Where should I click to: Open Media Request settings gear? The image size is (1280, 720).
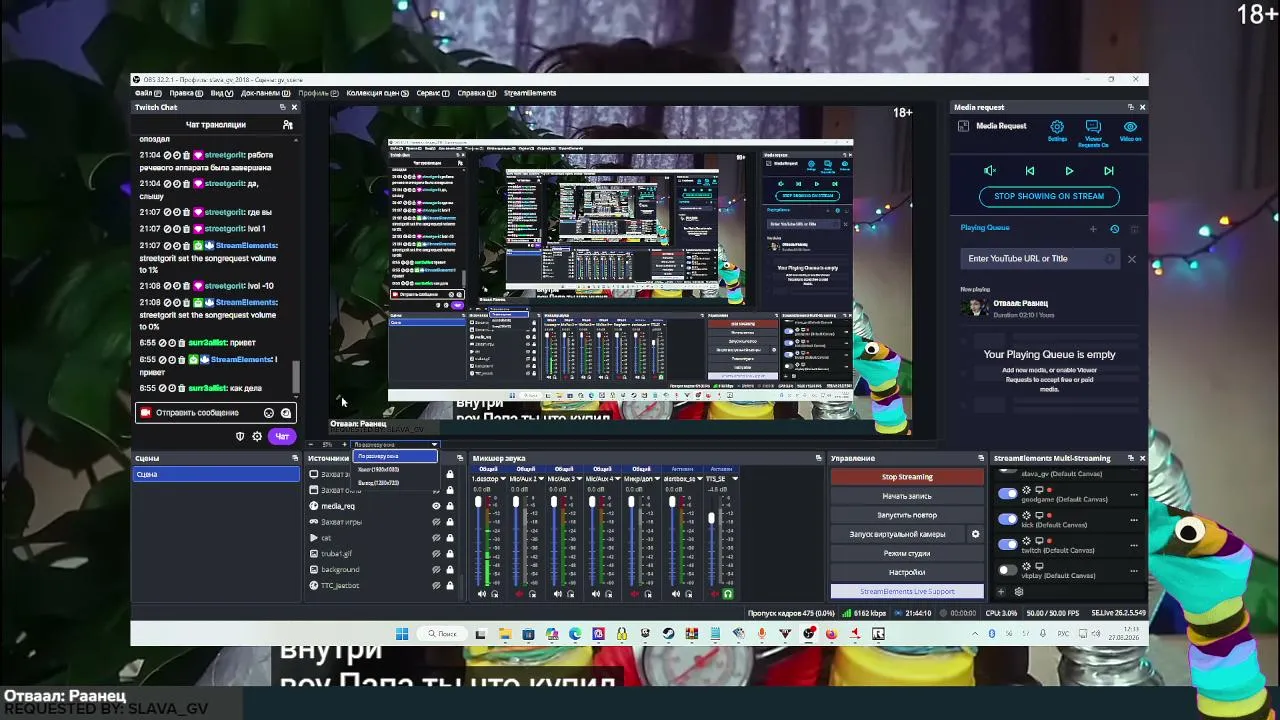[1057, 127]
